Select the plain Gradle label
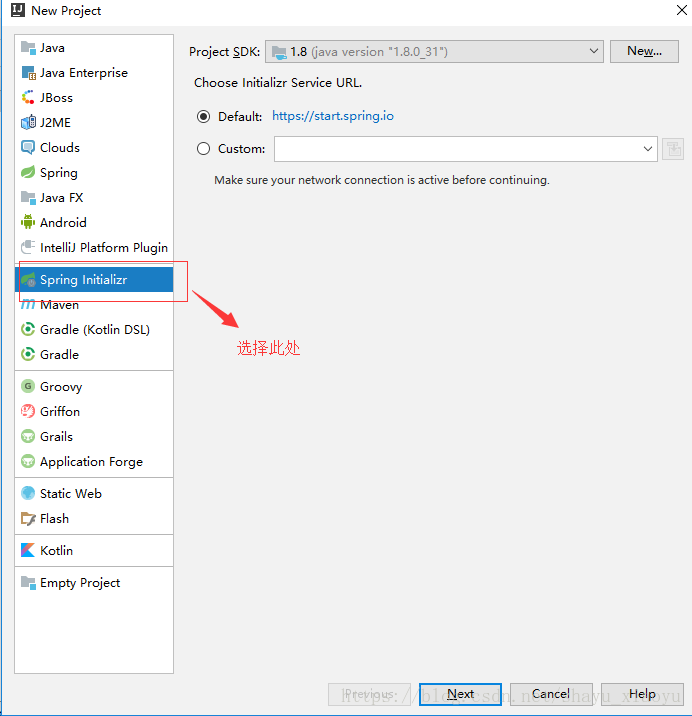The width and height of the screenshot is (692, 716). (x=59, y=354)
